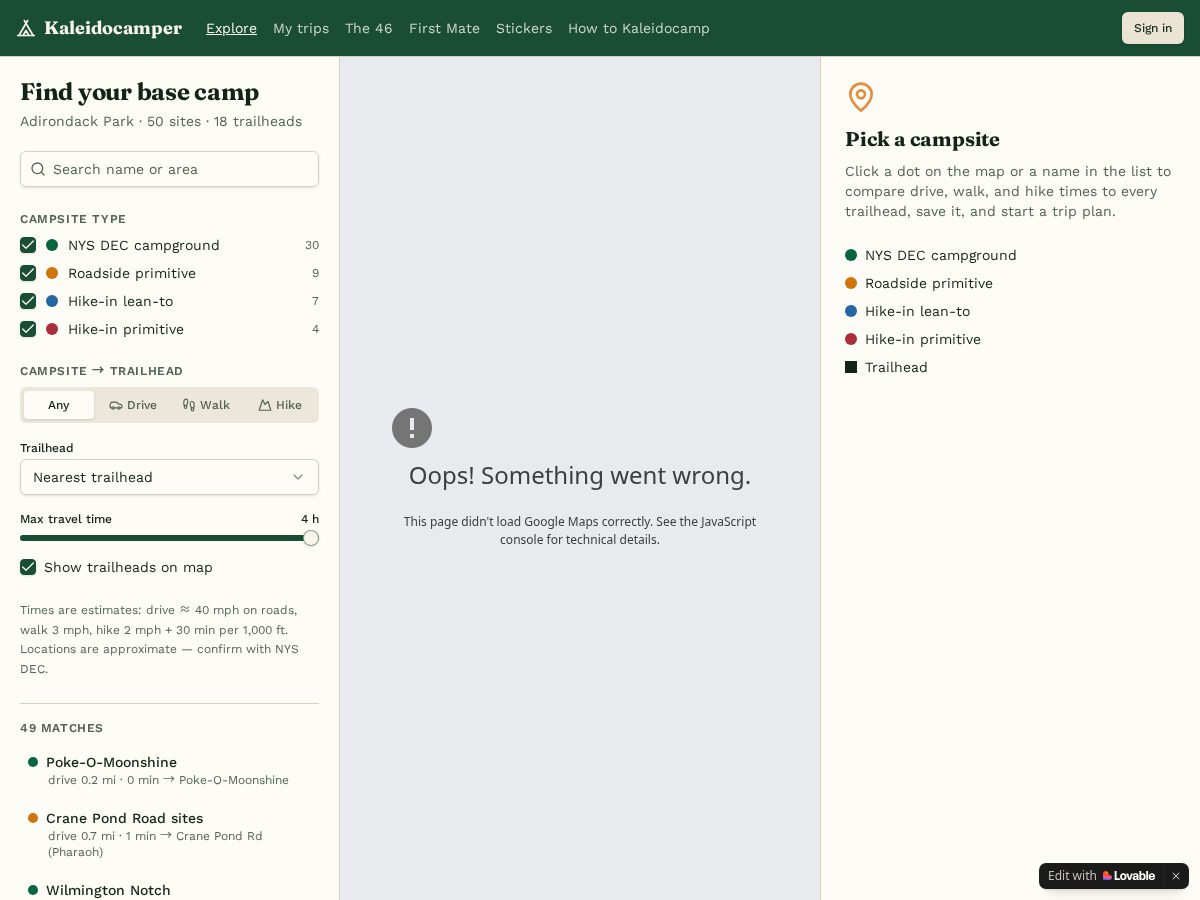Open the First Mate page
Image resolution: width=1200 pixels, height=900 pixels.
(444, 28)
